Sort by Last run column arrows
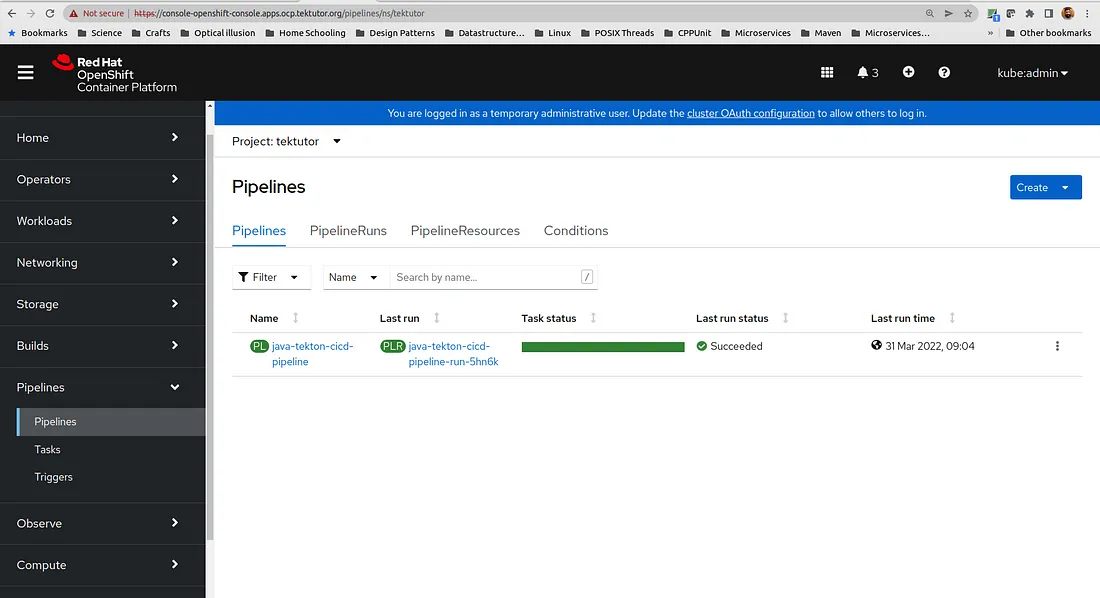1100x598 pixels. (x=436, y=318)
